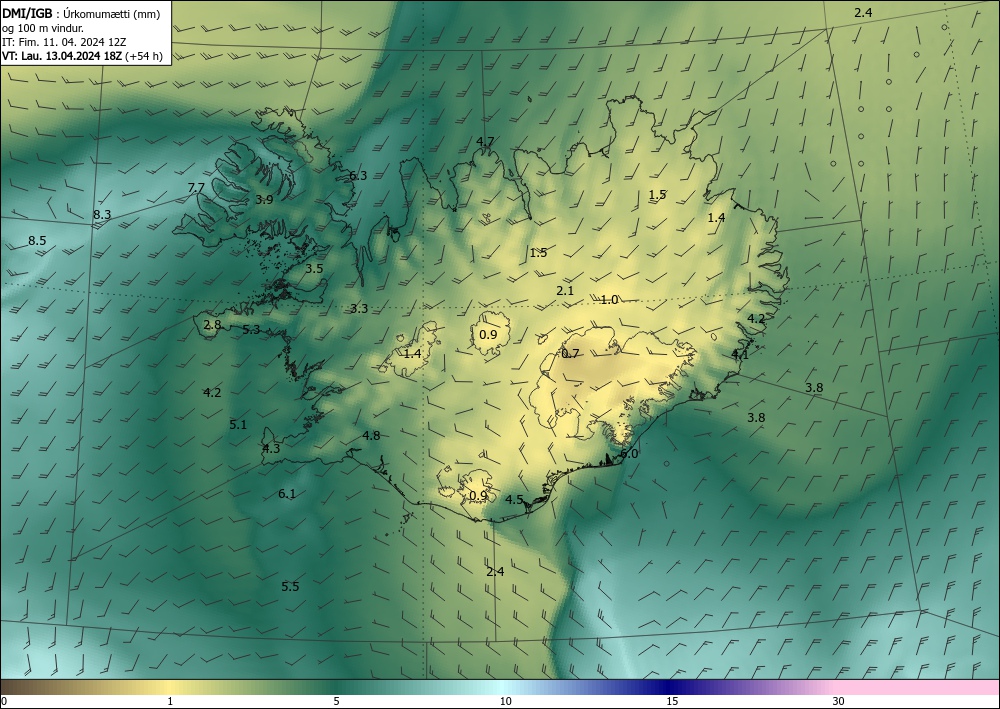
Task: Click the 8.5 value on the map
Action: [37, 241]
